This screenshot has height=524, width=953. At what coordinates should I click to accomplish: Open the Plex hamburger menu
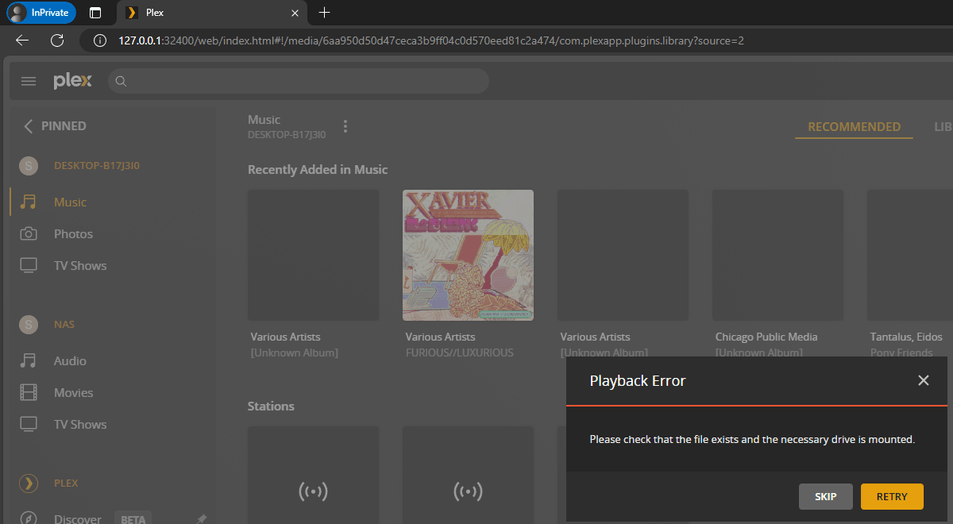[x=29, y=81]
